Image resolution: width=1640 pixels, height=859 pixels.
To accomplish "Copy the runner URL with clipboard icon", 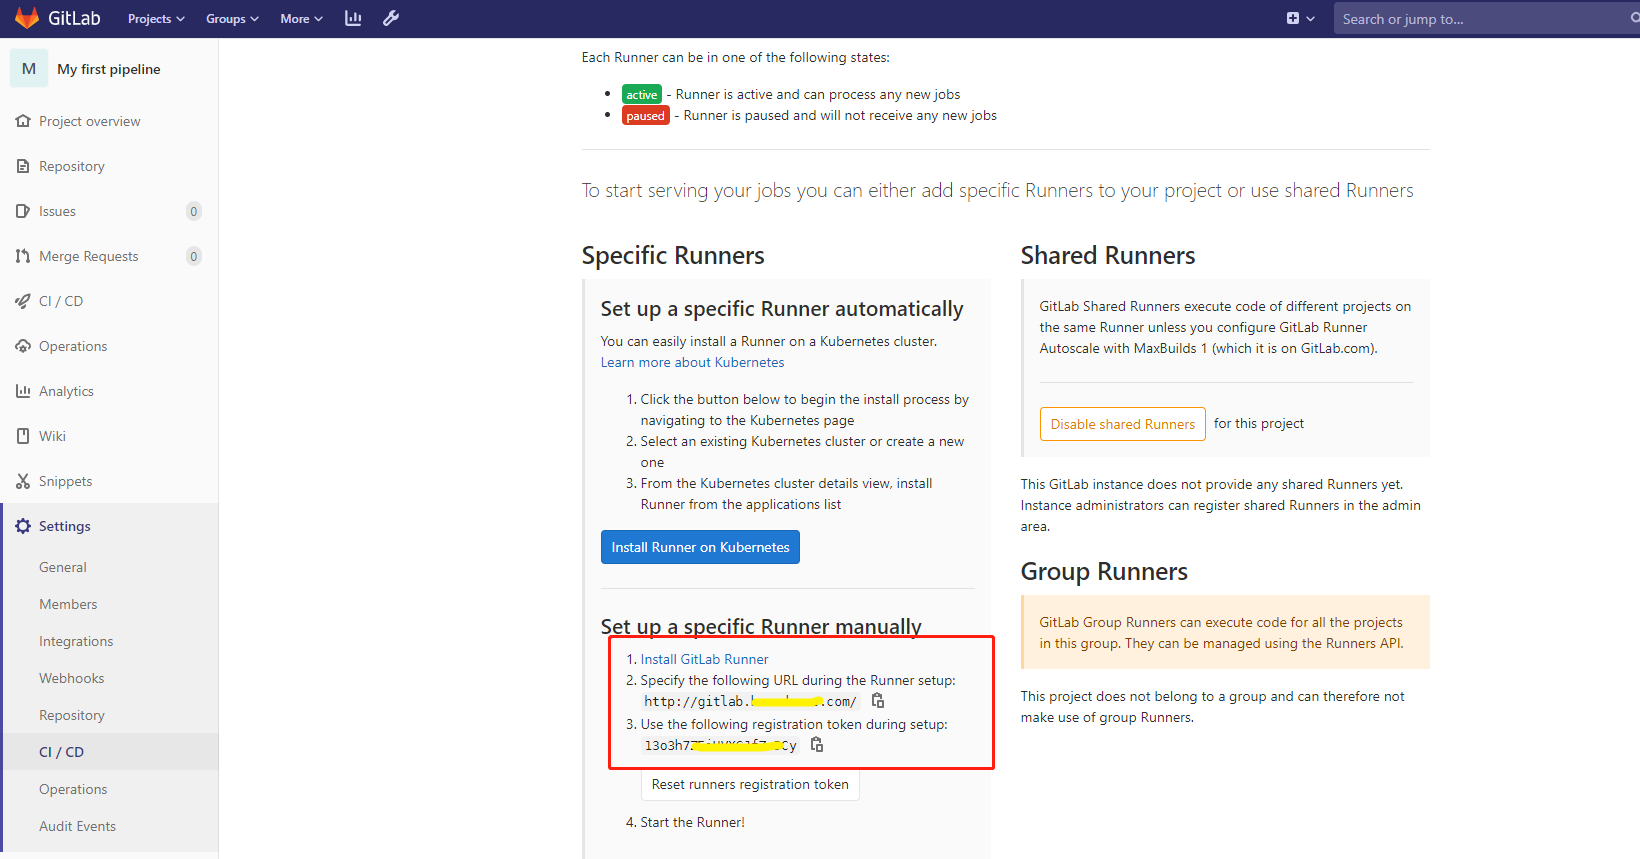I will [878, 701].
